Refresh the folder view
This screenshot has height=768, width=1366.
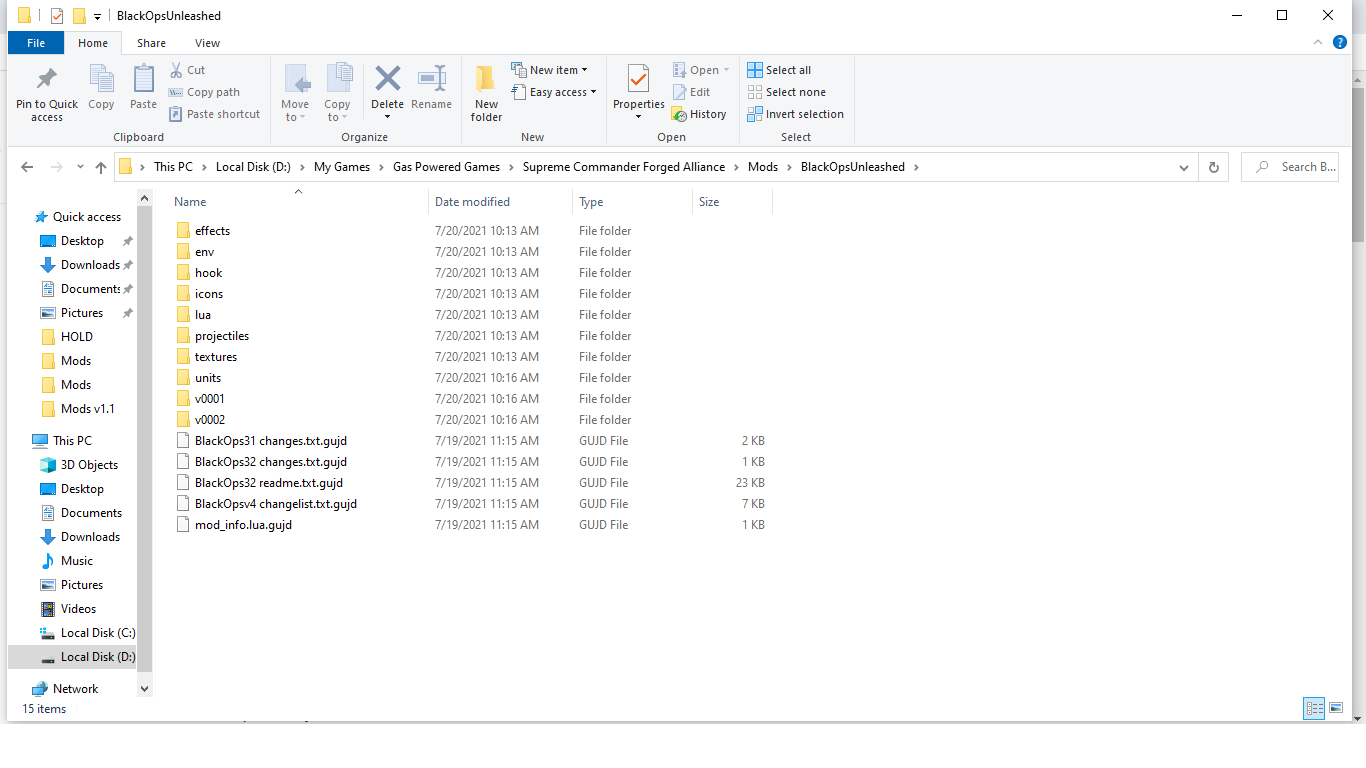tap(1214, 167)
